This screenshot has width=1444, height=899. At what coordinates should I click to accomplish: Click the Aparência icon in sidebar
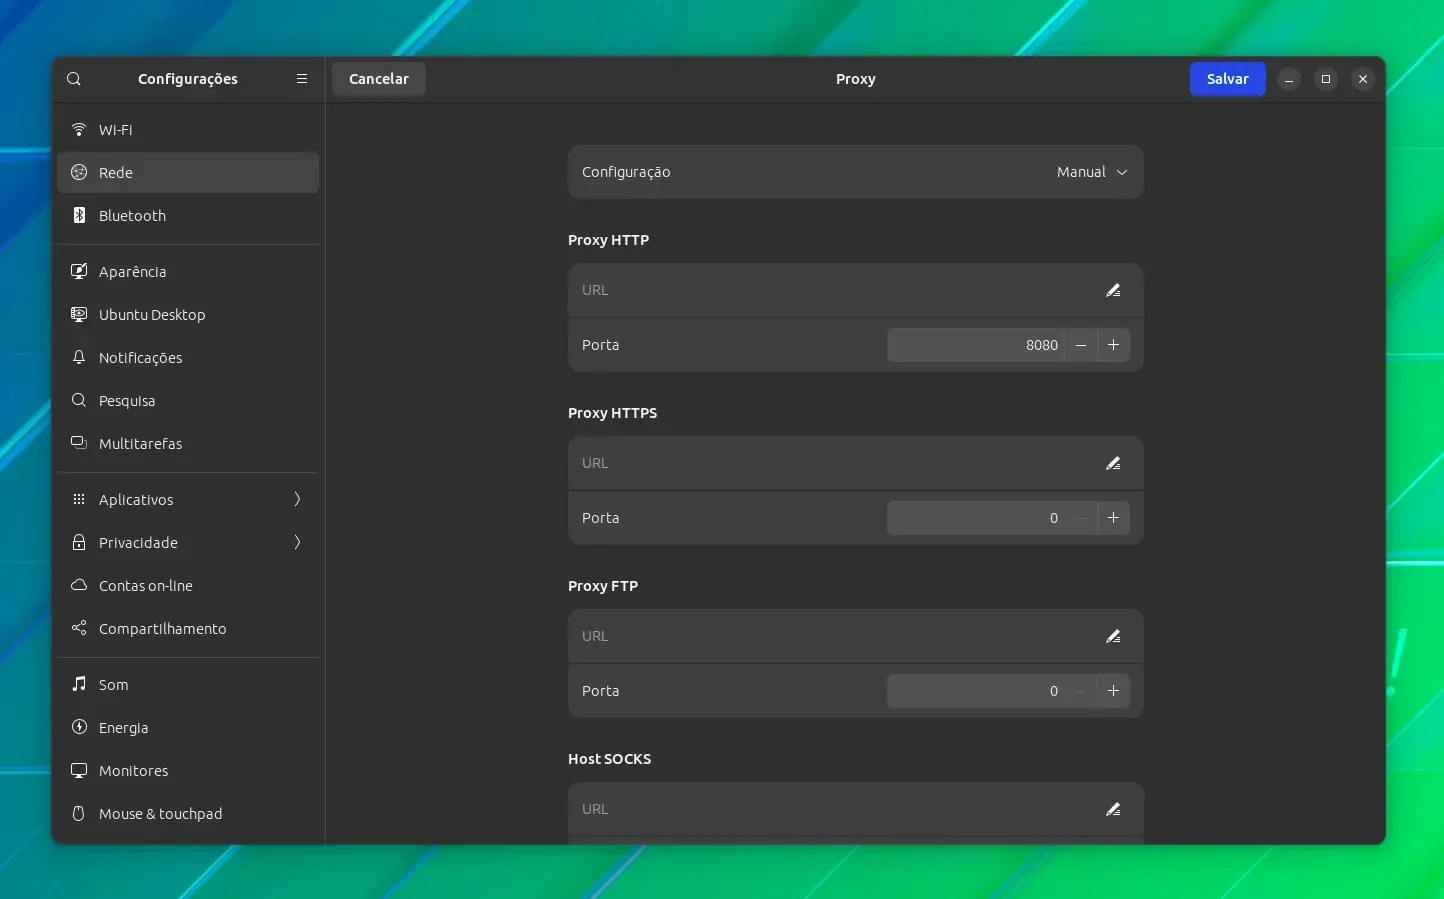coord(79,272)
